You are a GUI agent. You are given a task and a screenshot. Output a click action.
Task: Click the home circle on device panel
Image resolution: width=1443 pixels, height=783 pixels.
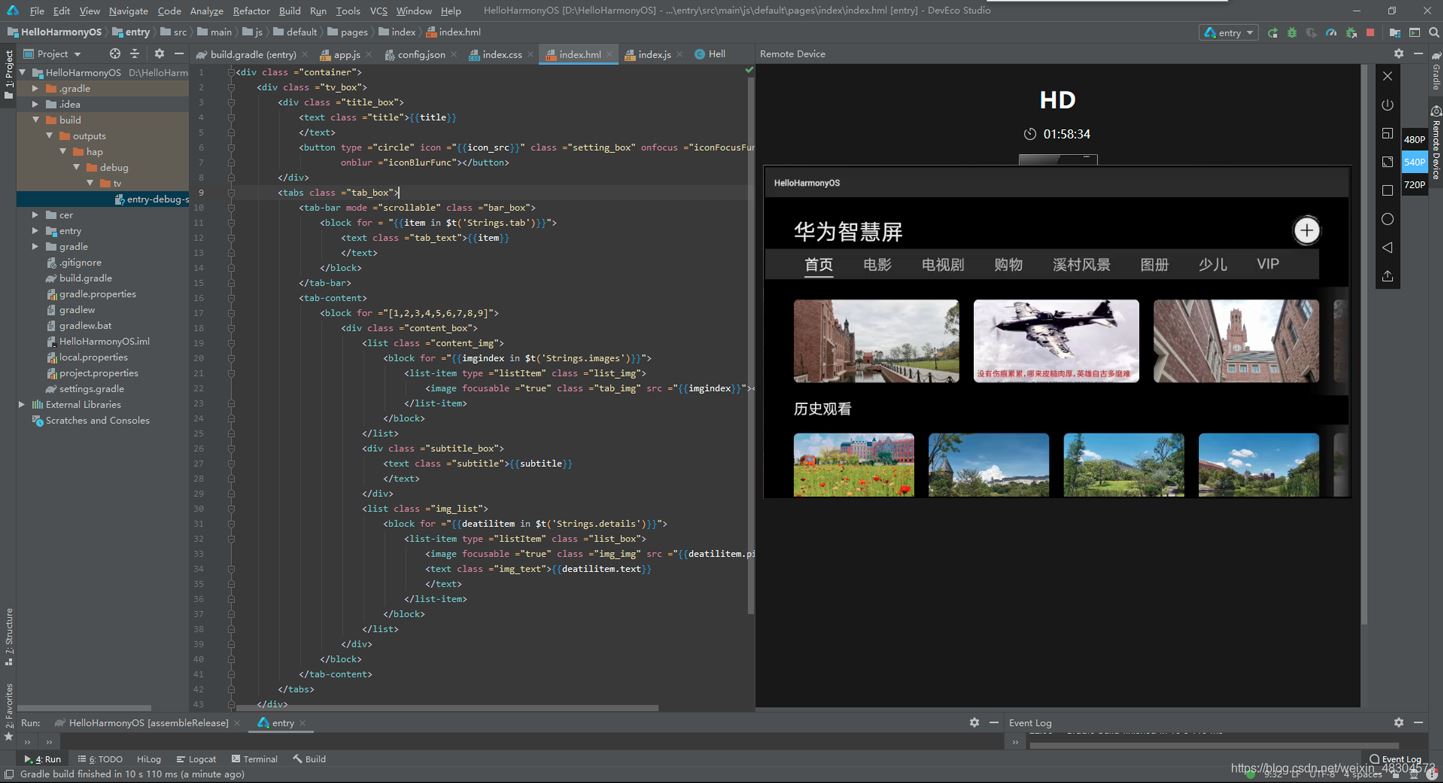pyautogui.click(x=1387, y=219)
